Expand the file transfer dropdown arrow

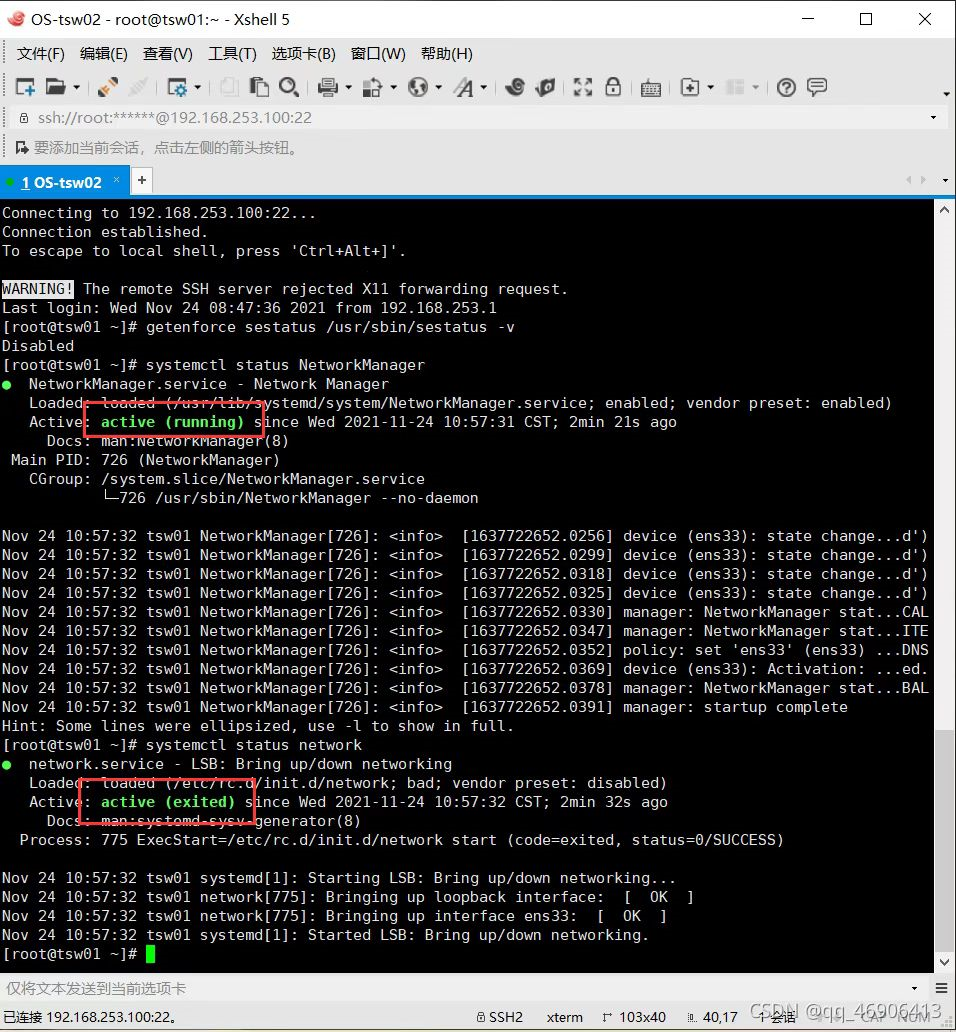393,88
